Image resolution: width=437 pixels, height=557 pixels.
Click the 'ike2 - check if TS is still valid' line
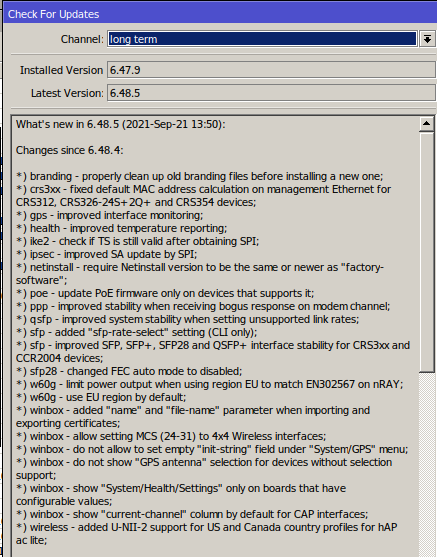(138, 241)
